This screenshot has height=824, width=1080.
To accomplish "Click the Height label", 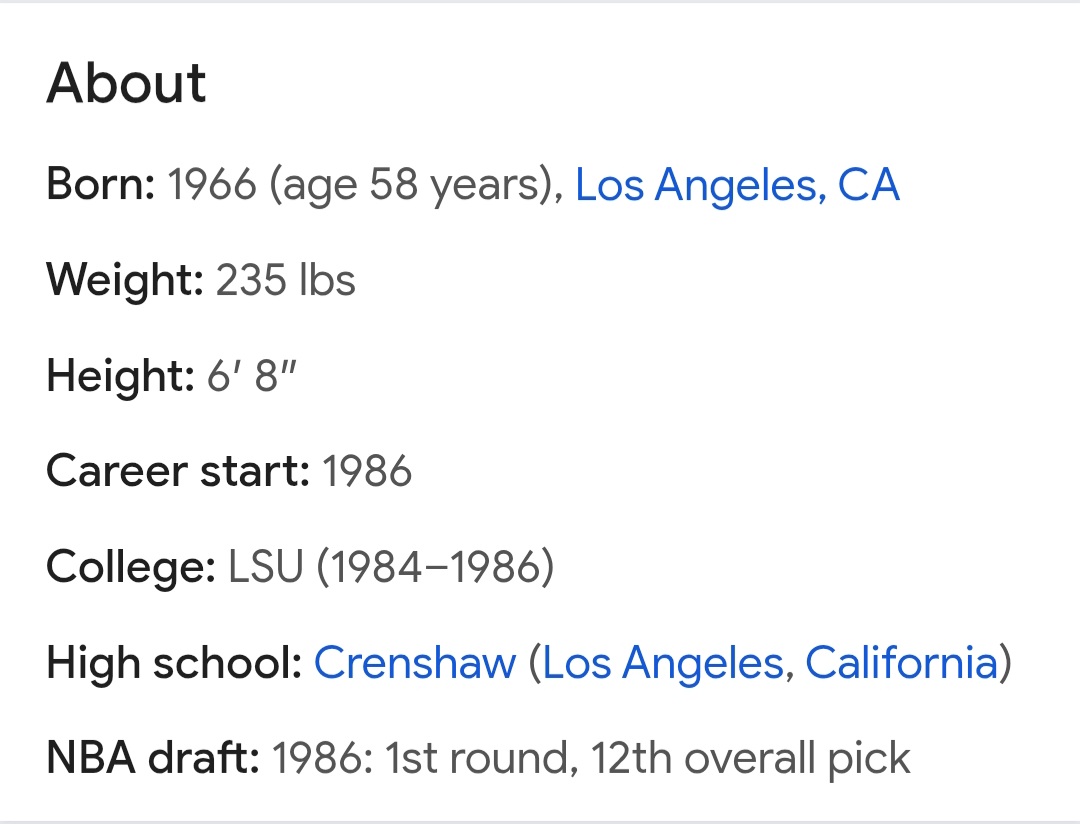I will pos(121,375).
